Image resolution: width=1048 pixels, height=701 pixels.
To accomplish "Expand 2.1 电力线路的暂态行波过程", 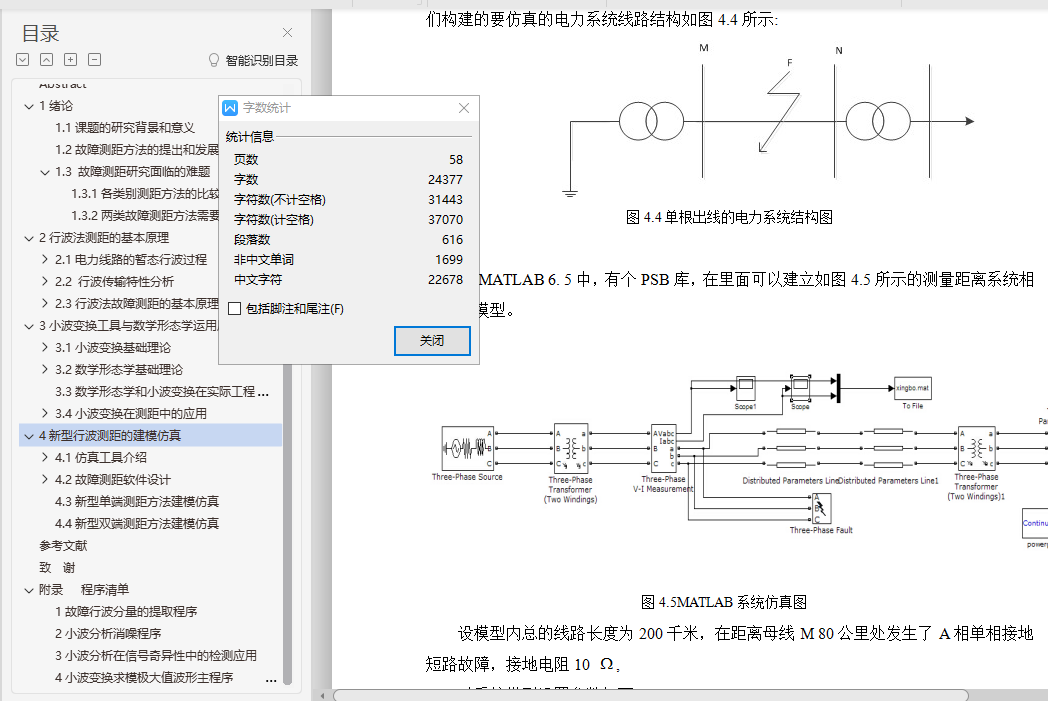I will tap(45, 259).
